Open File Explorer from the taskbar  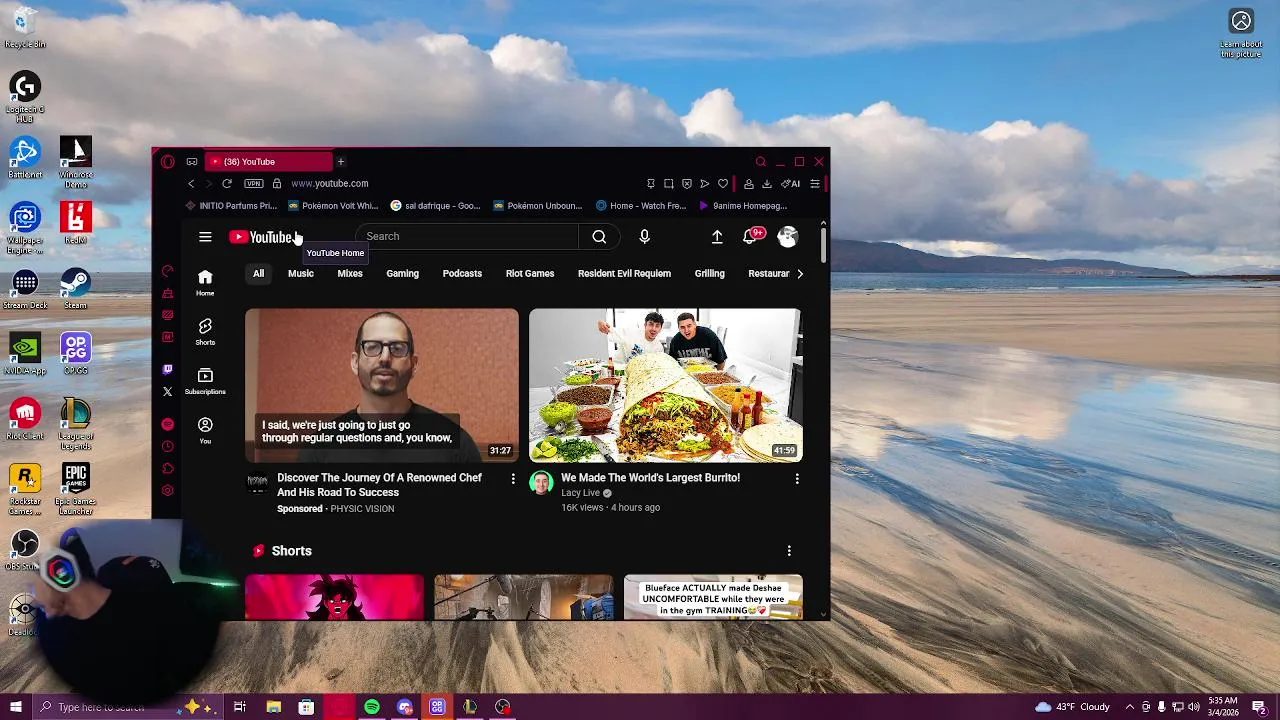[273, 707]
